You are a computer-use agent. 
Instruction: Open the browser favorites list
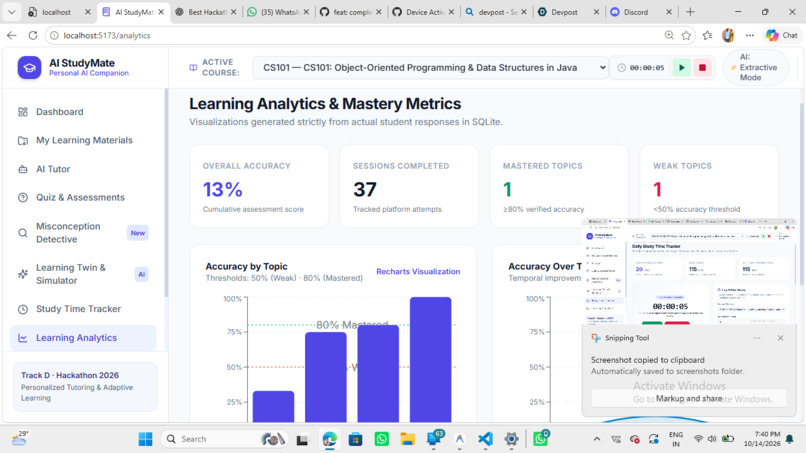point(707,35)
